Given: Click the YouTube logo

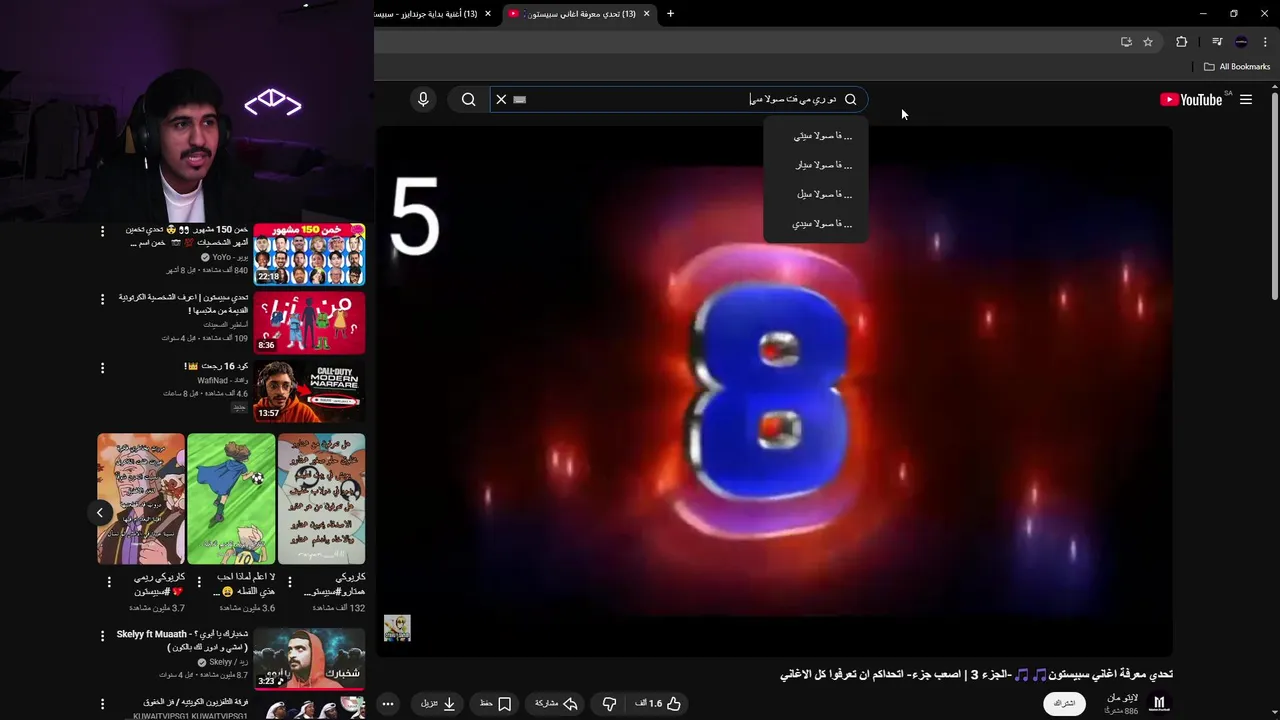Looking at the screenshot, I should (x=1191, y=99).
